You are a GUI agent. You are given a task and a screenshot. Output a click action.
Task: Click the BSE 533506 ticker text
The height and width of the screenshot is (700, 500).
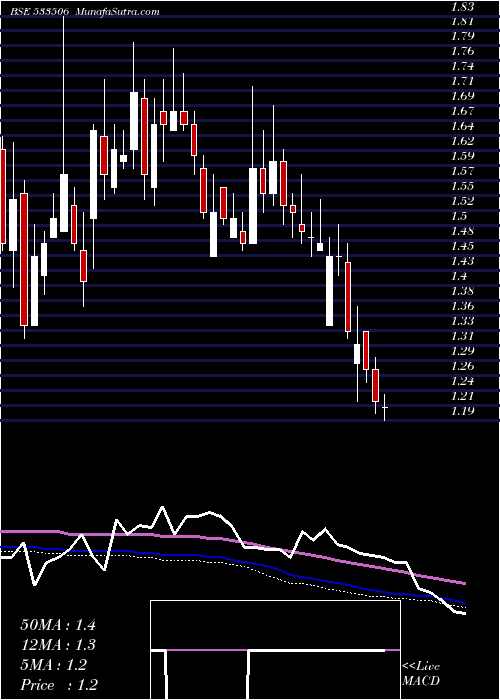pyautogui.click(x=40, y=12)
